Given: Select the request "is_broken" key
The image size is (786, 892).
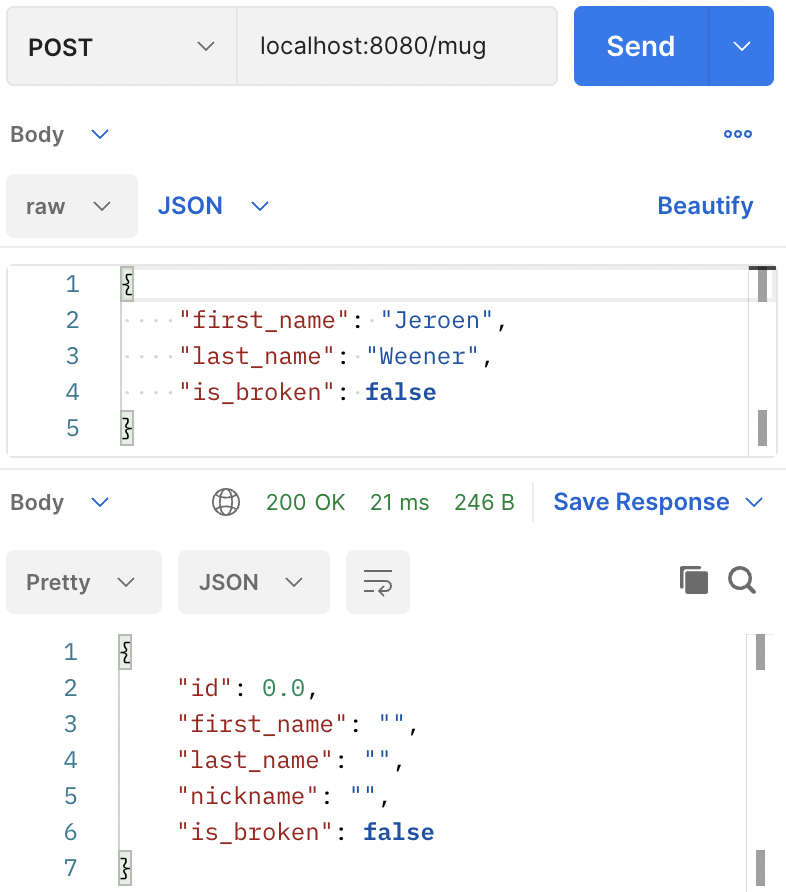Looking at the screenshot, I should [257, 393].
